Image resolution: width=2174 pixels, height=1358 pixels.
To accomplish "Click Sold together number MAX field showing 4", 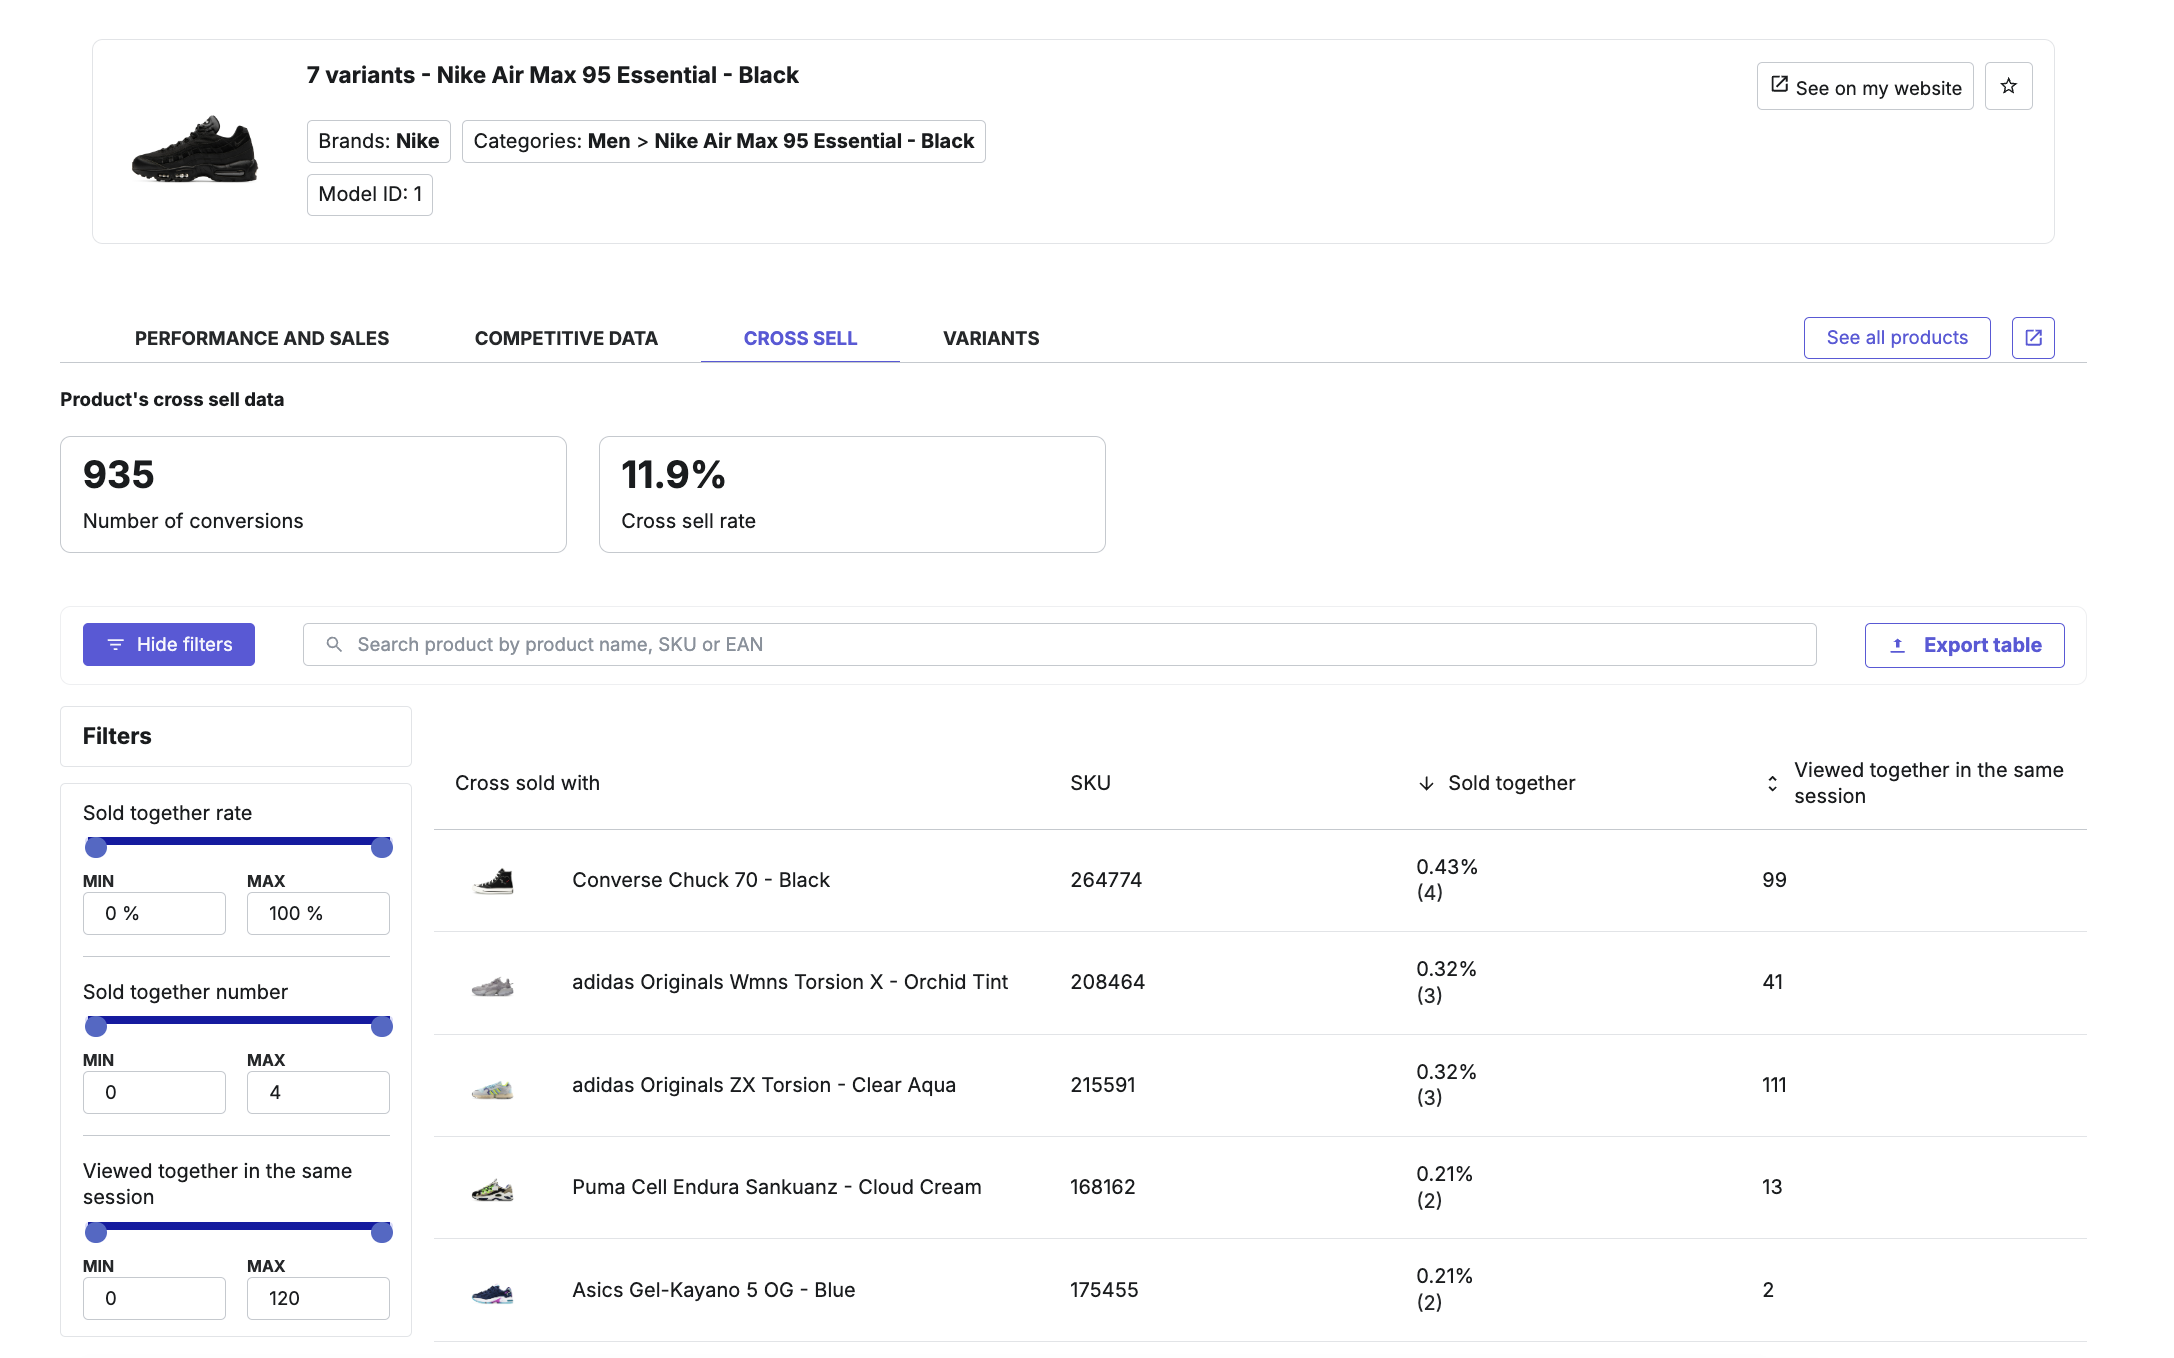I will click(x=318, y=1092).
